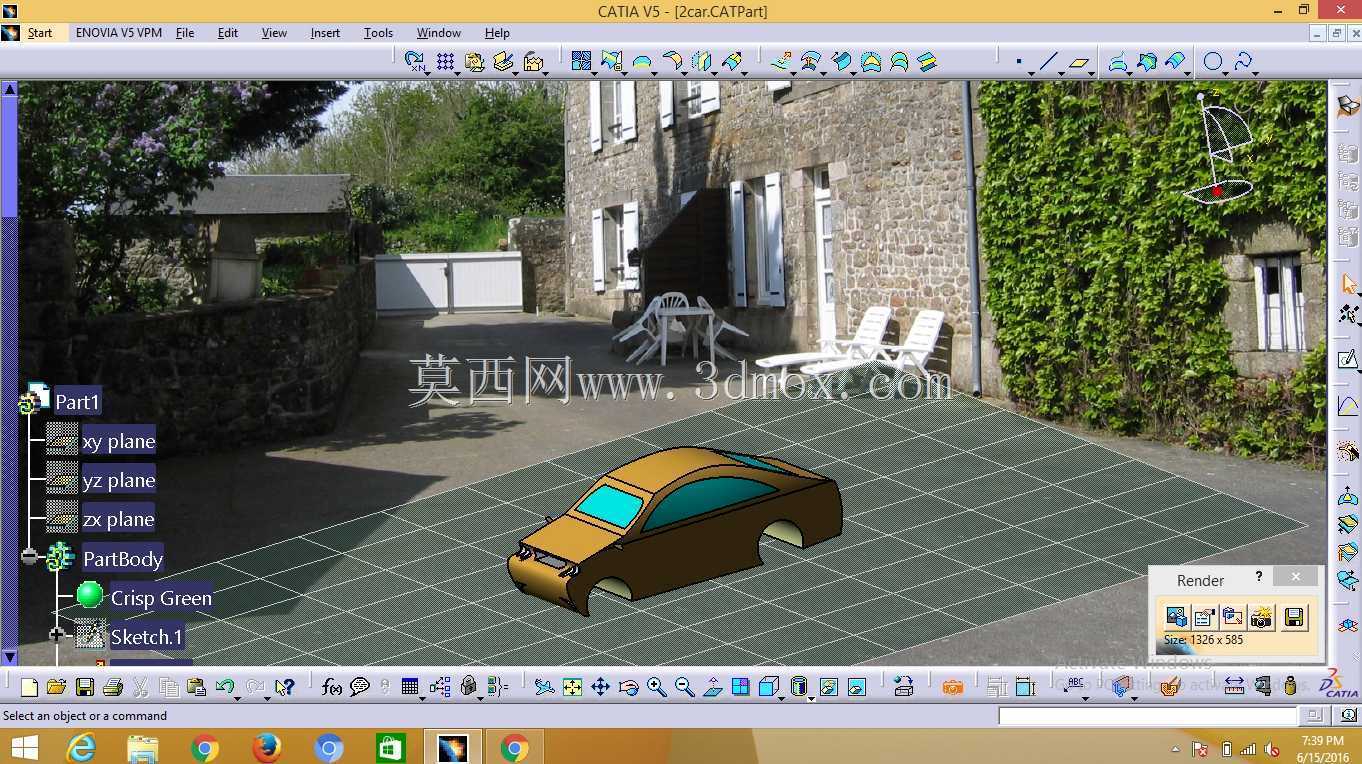This screenshot has width=1362, height=764.
Task: Open the Window menu
Action: click(x=439, y=33)
